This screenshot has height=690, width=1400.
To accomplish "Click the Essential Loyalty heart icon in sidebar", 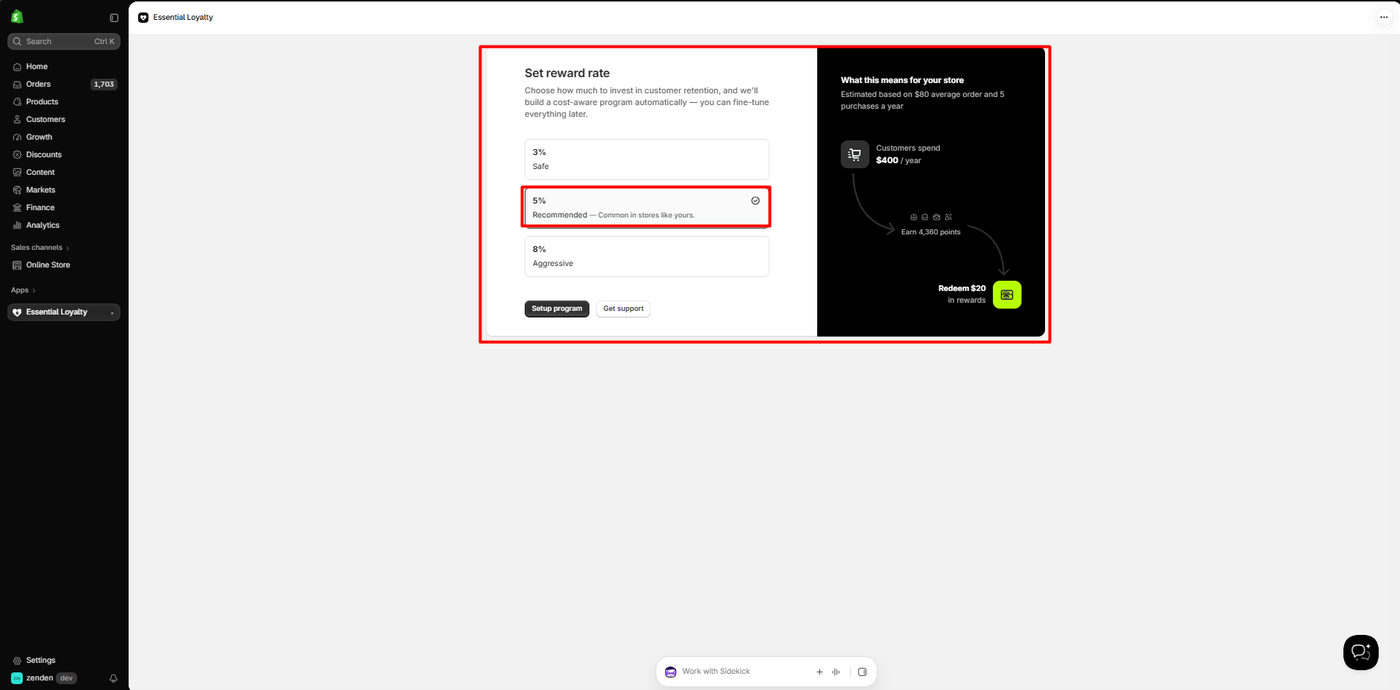I will 17,312.
